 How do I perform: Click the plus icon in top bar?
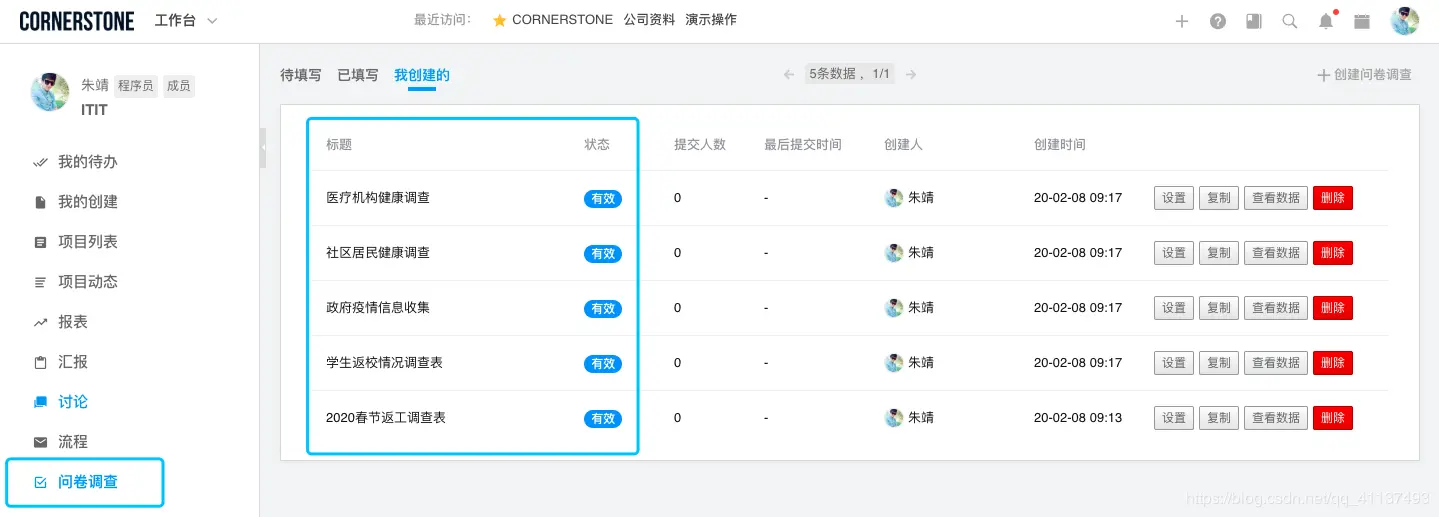(1182, 21)
